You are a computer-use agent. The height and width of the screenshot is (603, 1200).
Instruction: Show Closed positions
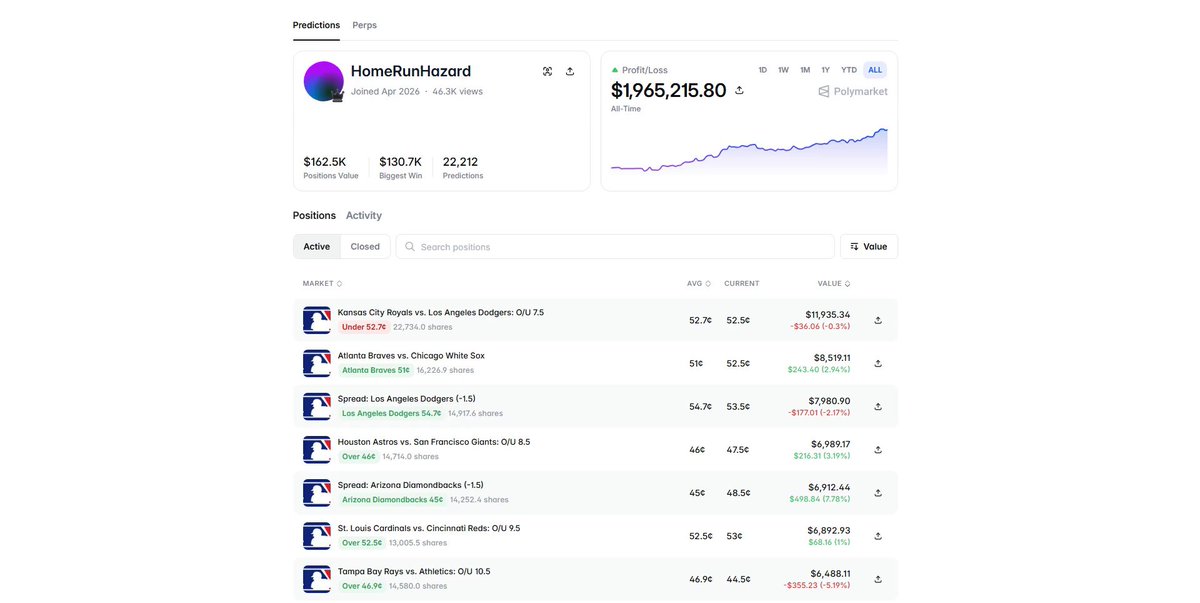(365, 246)
